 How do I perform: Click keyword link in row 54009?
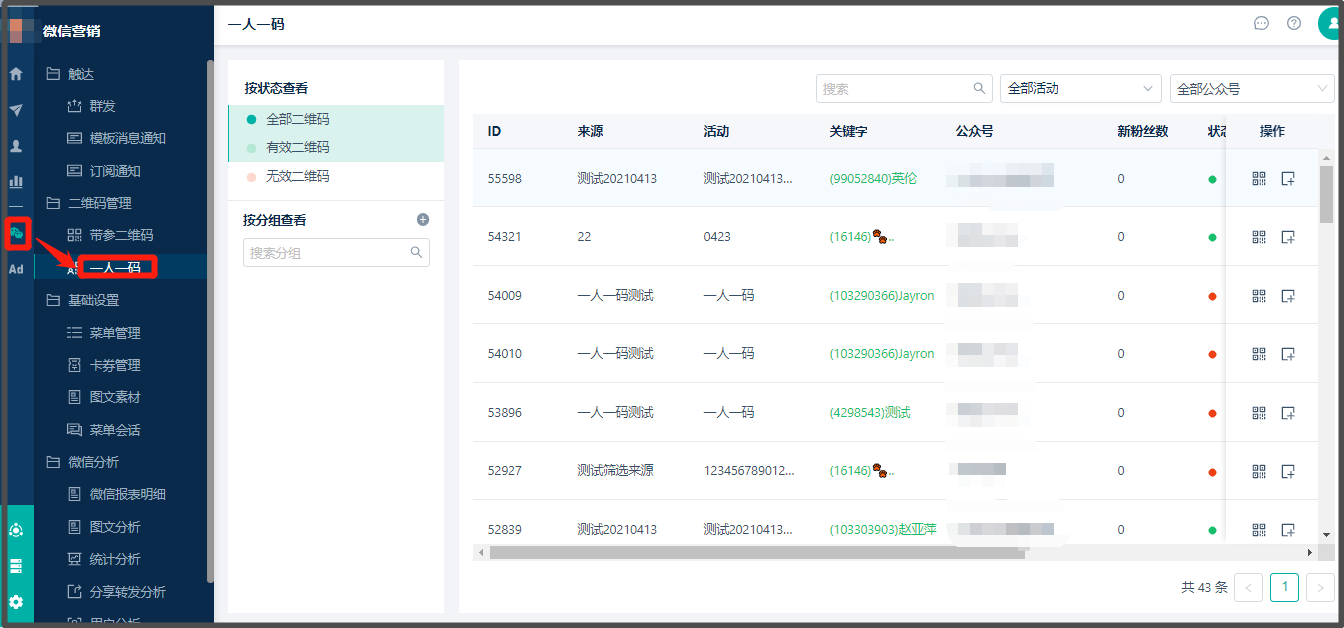(x=882, y=296)
